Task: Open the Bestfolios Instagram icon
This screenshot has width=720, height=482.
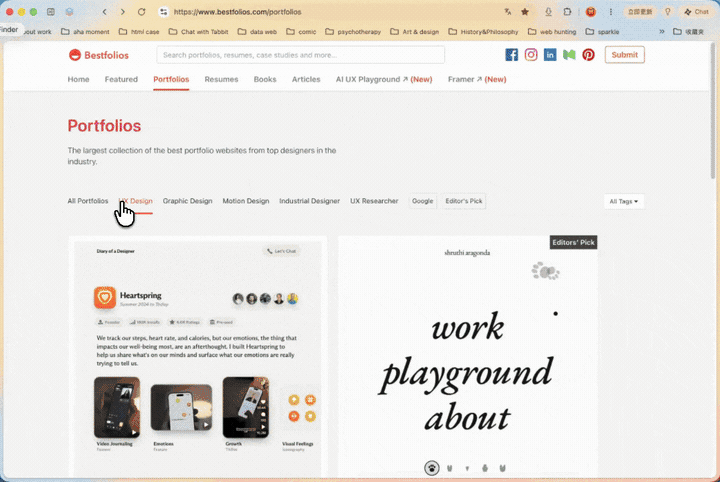Action: [x=531, y=55]
